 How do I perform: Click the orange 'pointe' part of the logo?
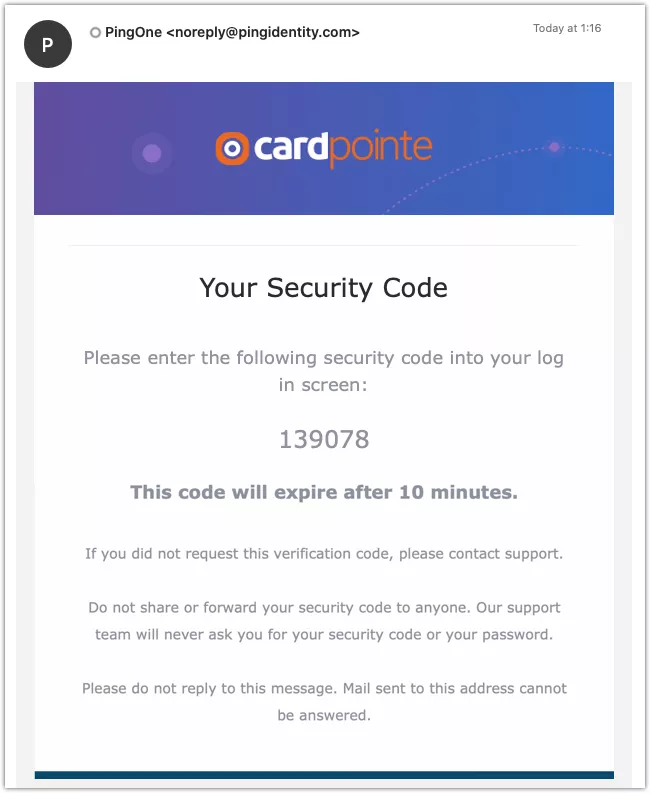(380, 149)
